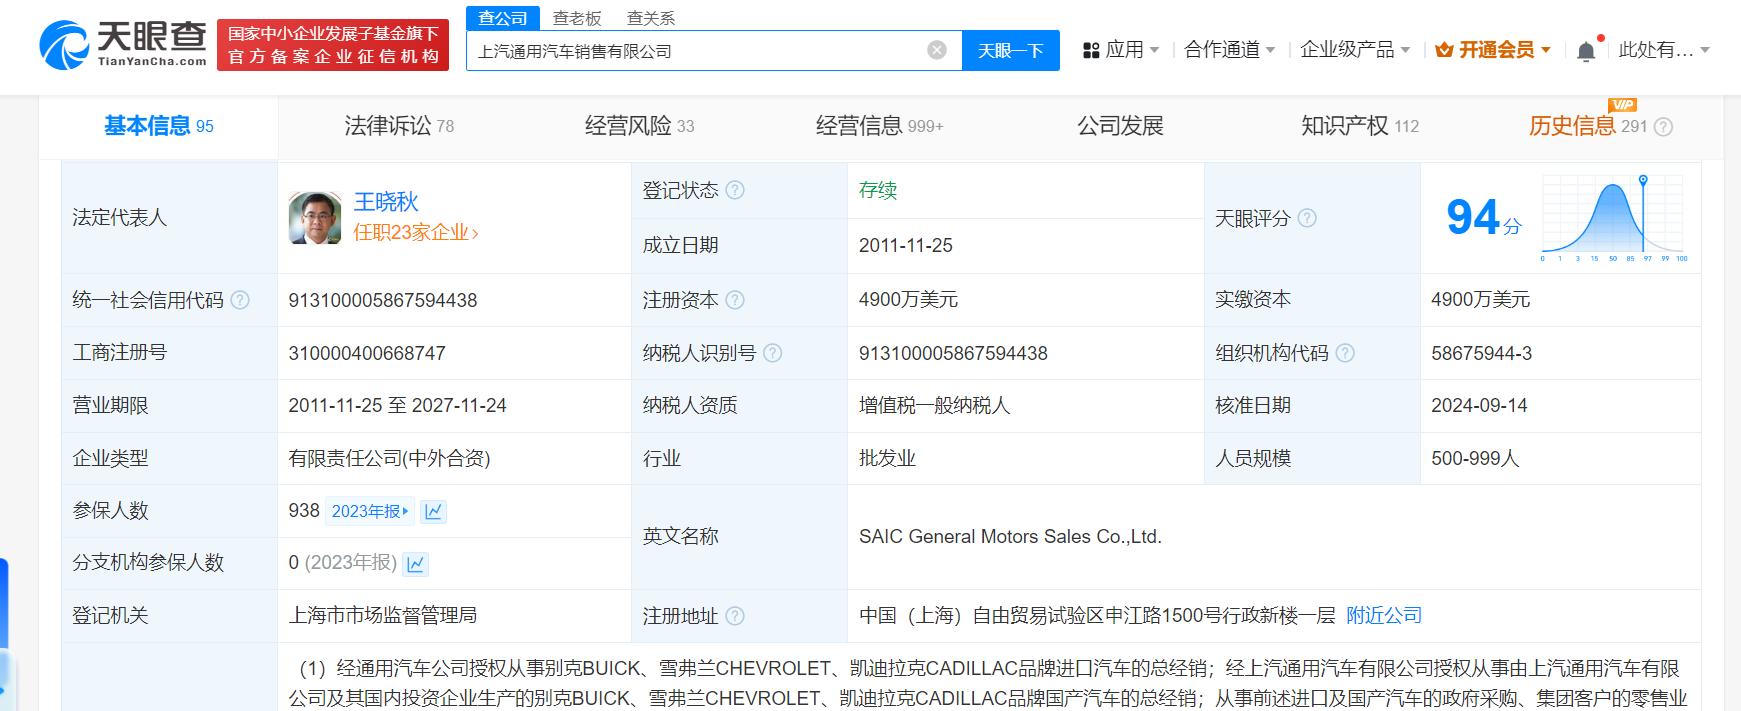Open the 经营风险 tab
Image resolution: width=1741 pixels, height=711 pixels.
pos(639,126)
